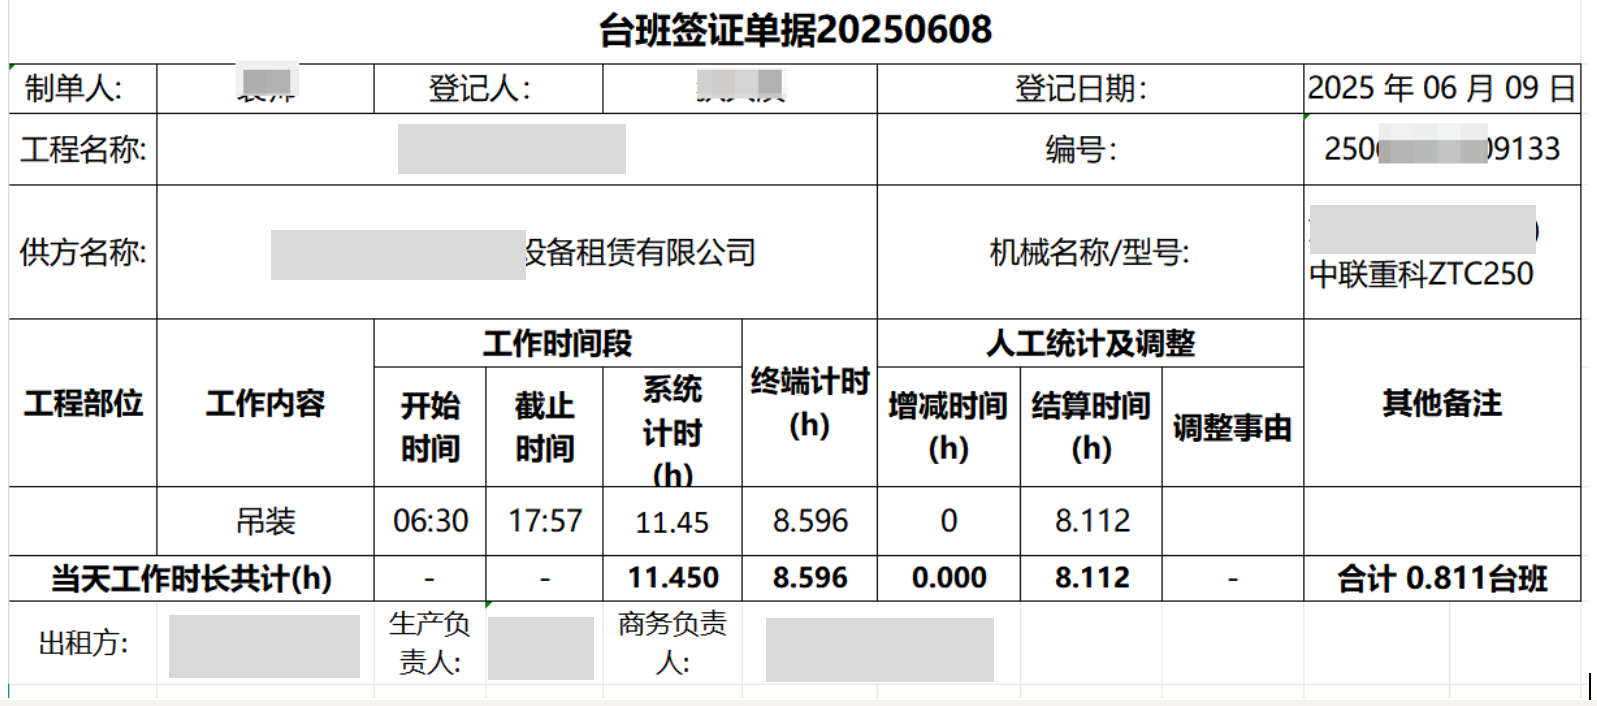Select the 出租方: label cell

pyautogui.click(x=83, y=643)
